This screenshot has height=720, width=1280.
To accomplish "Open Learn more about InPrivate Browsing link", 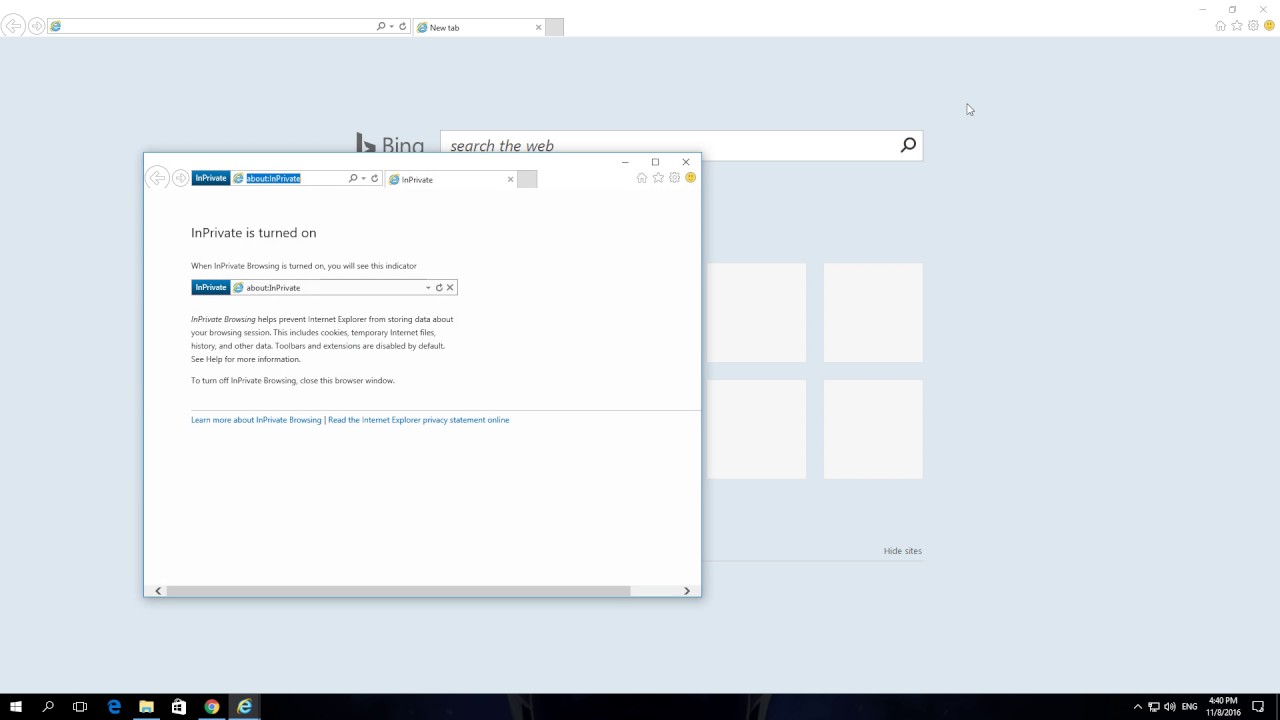I will point(256,420).
